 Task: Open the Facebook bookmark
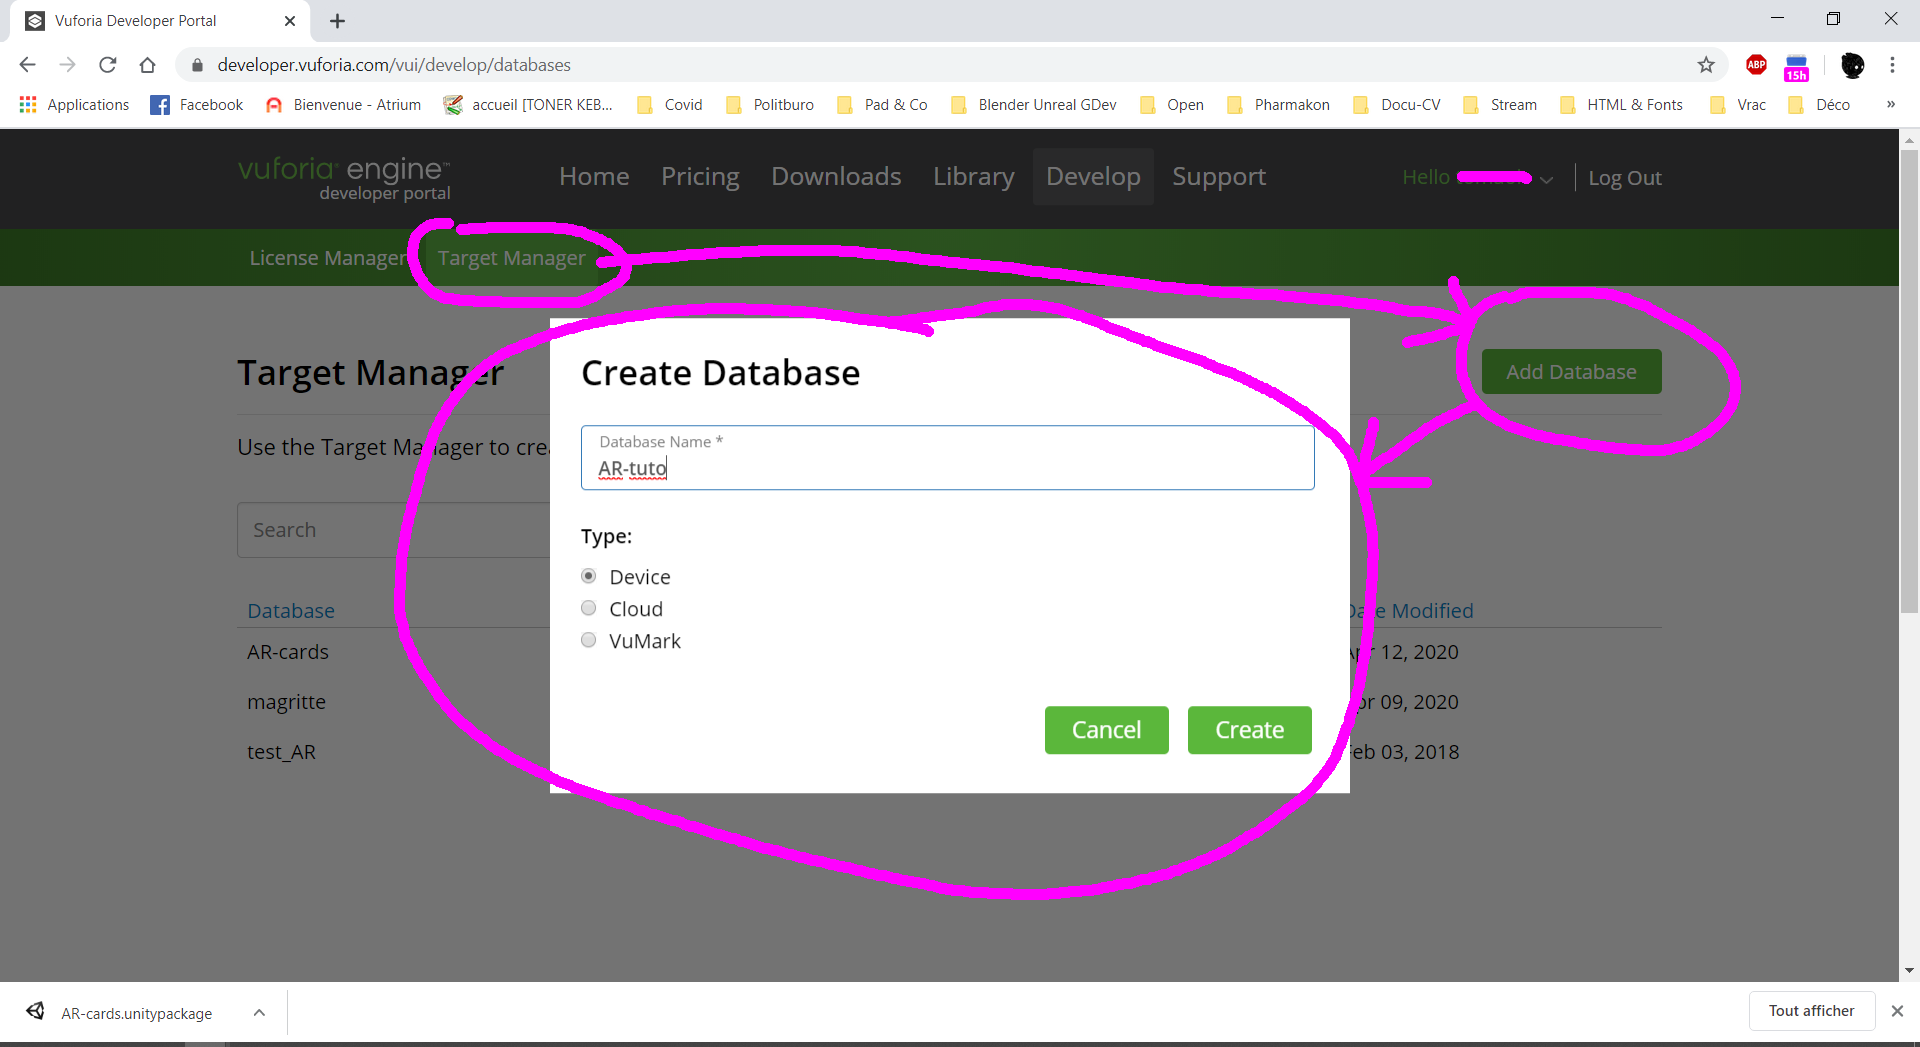coord(197,105)
